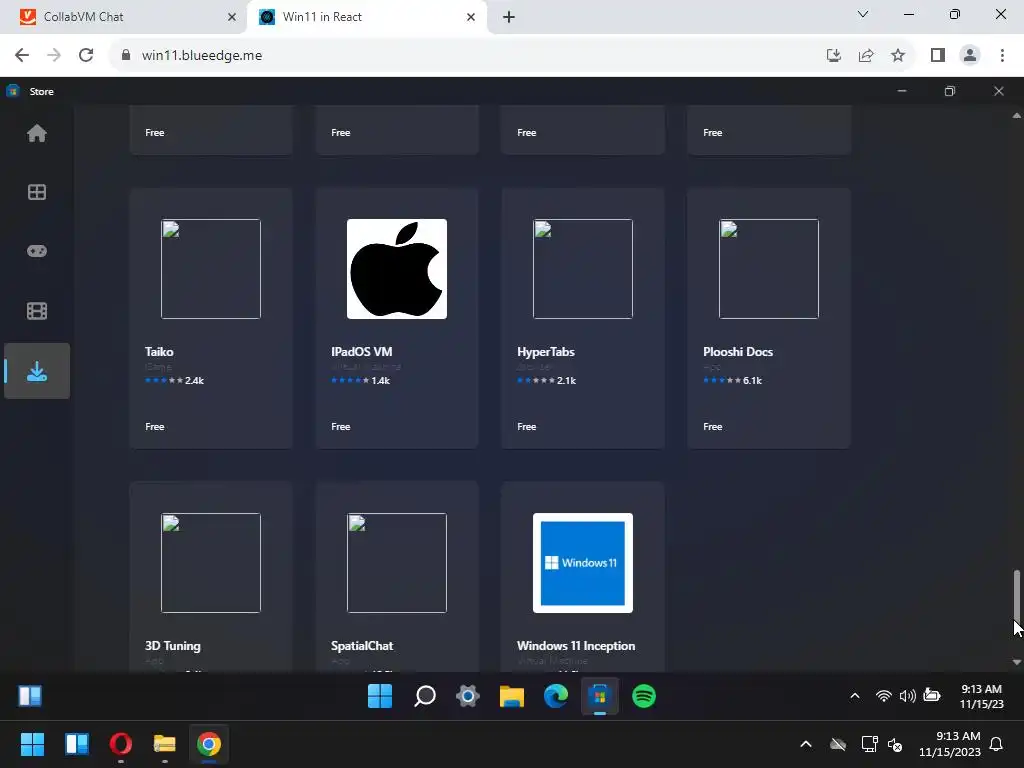Go back in browser history
1024x768 pixels.
click(22, 55)
